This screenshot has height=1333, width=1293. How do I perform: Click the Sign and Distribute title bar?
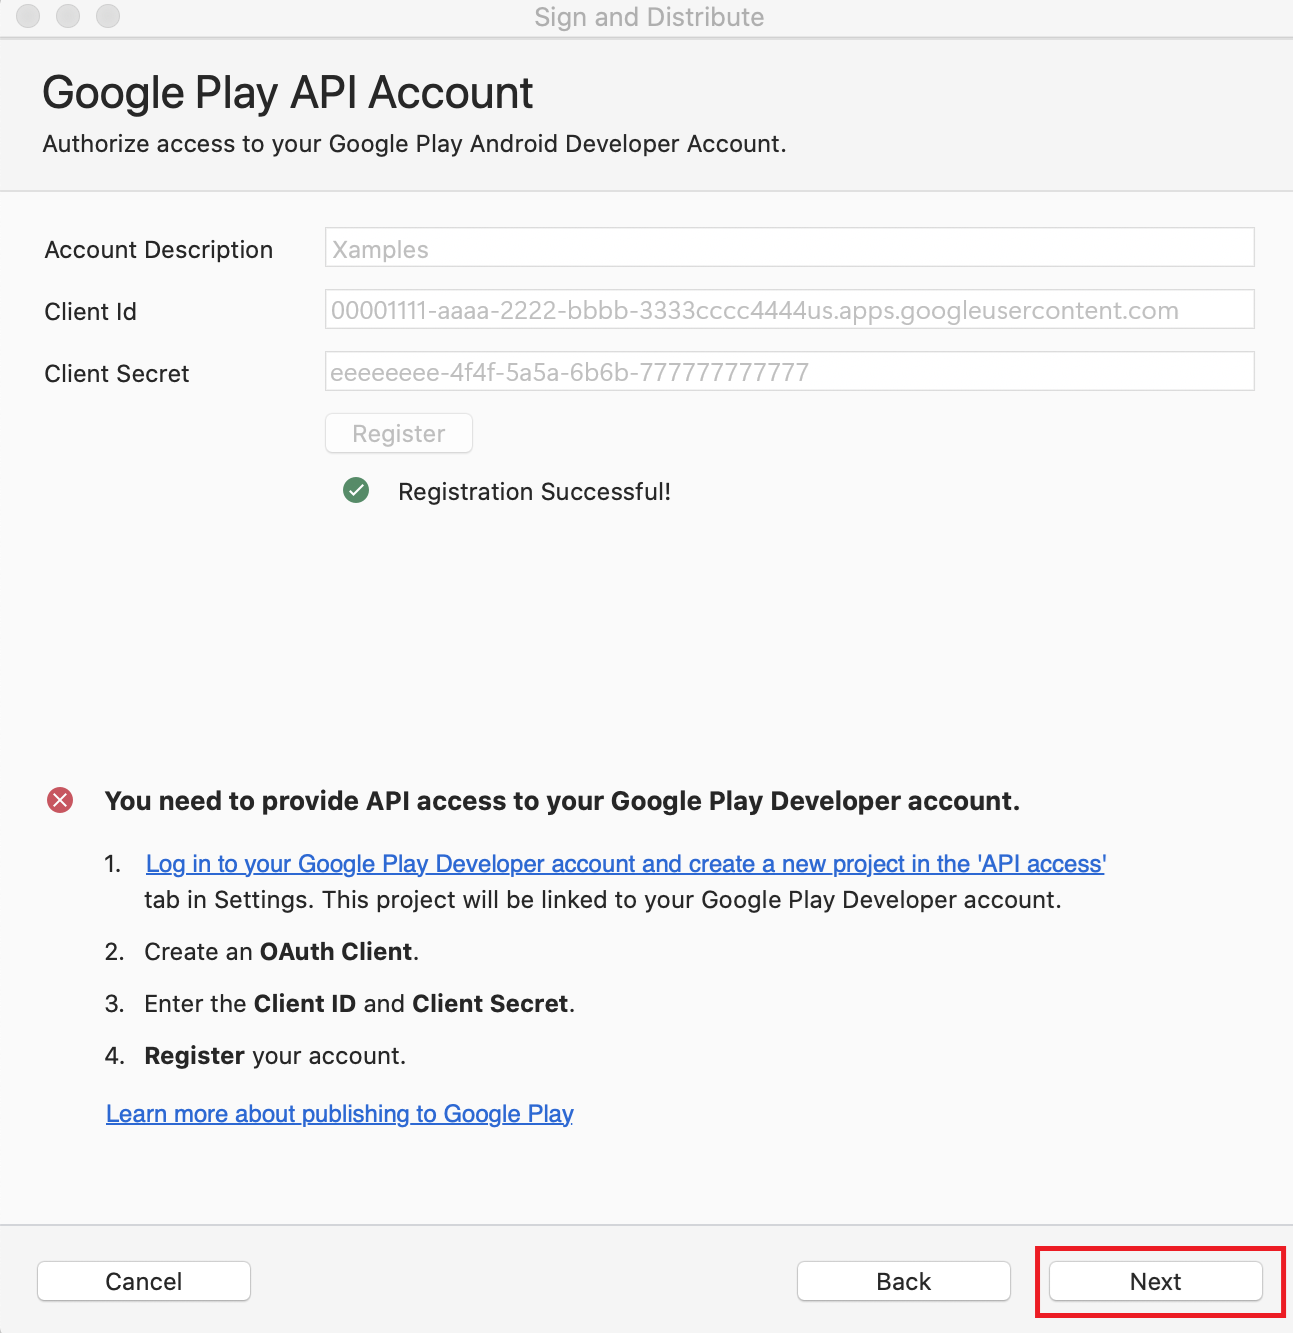(648, 17)
